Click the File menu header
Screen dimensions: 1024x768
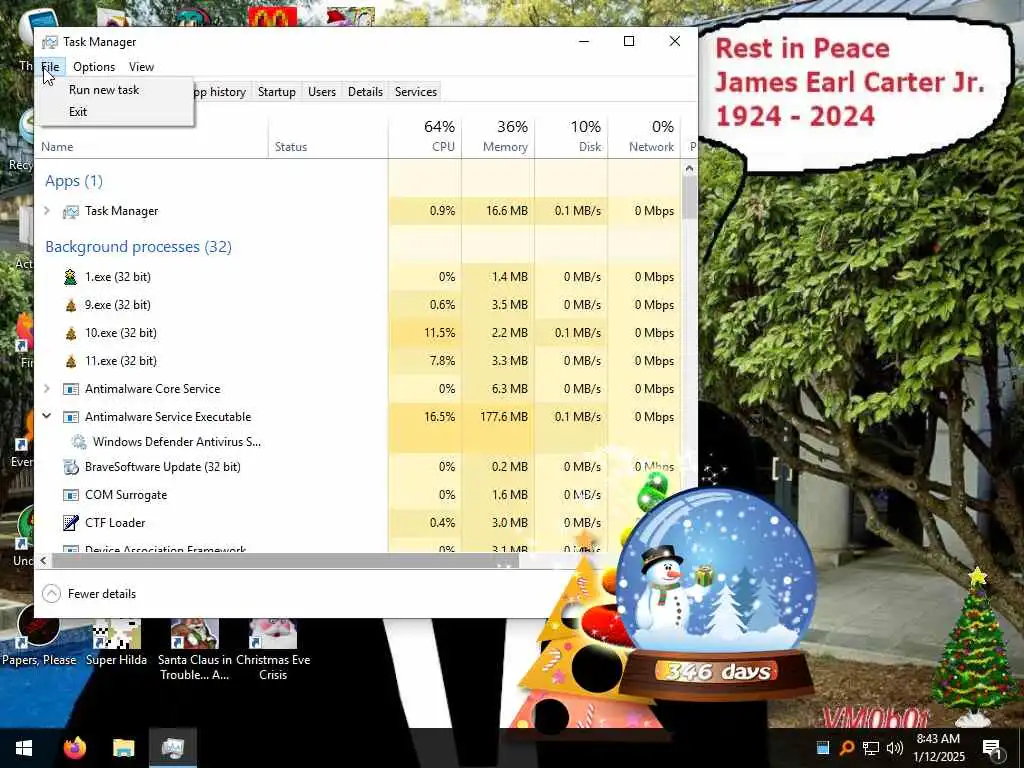click(50, 67)
